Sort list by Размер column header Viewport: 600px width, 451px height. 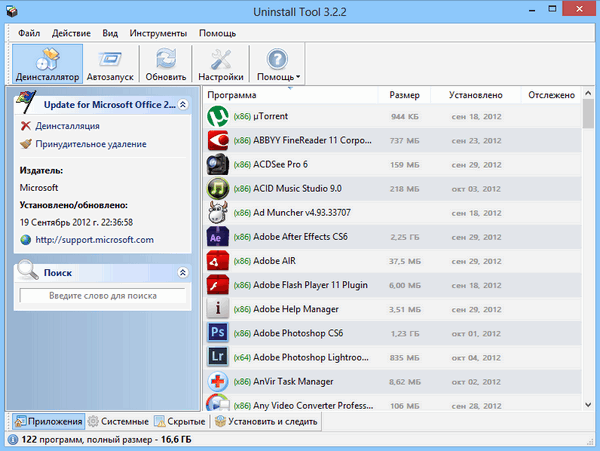pyautogui.click(x=404, y=95)
